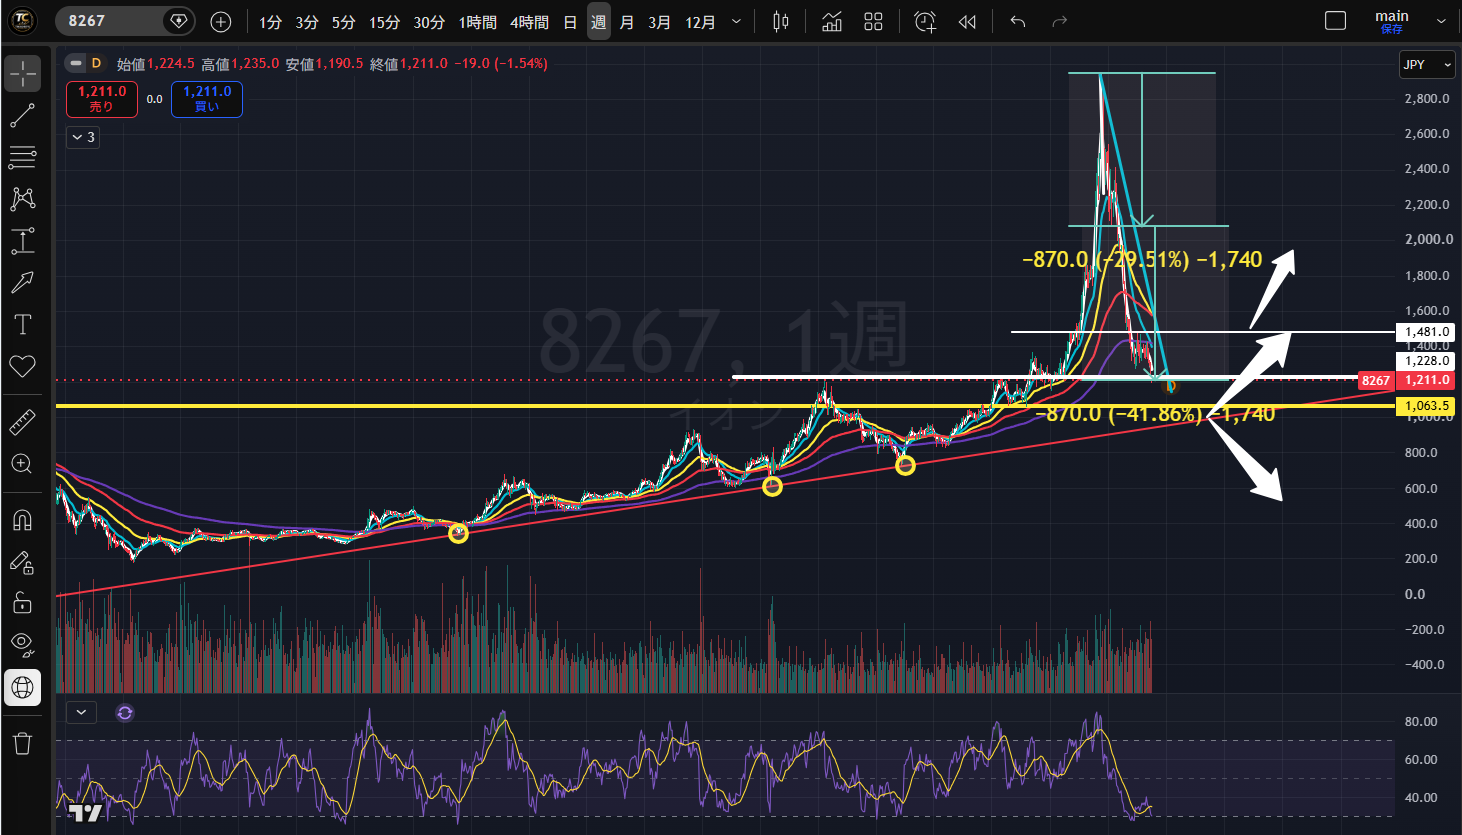Switch to the 4時間 timeframe

point(529,22)
